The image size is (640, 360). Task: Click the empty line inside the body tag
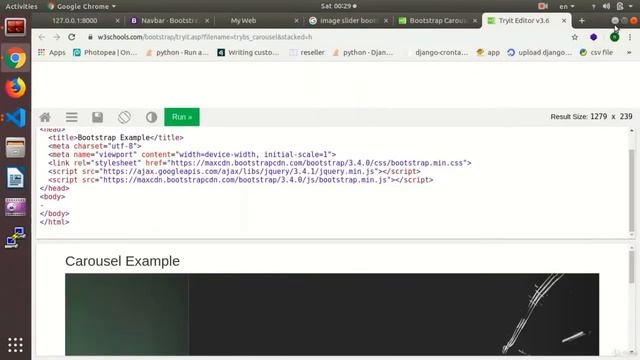pos(42,205)
